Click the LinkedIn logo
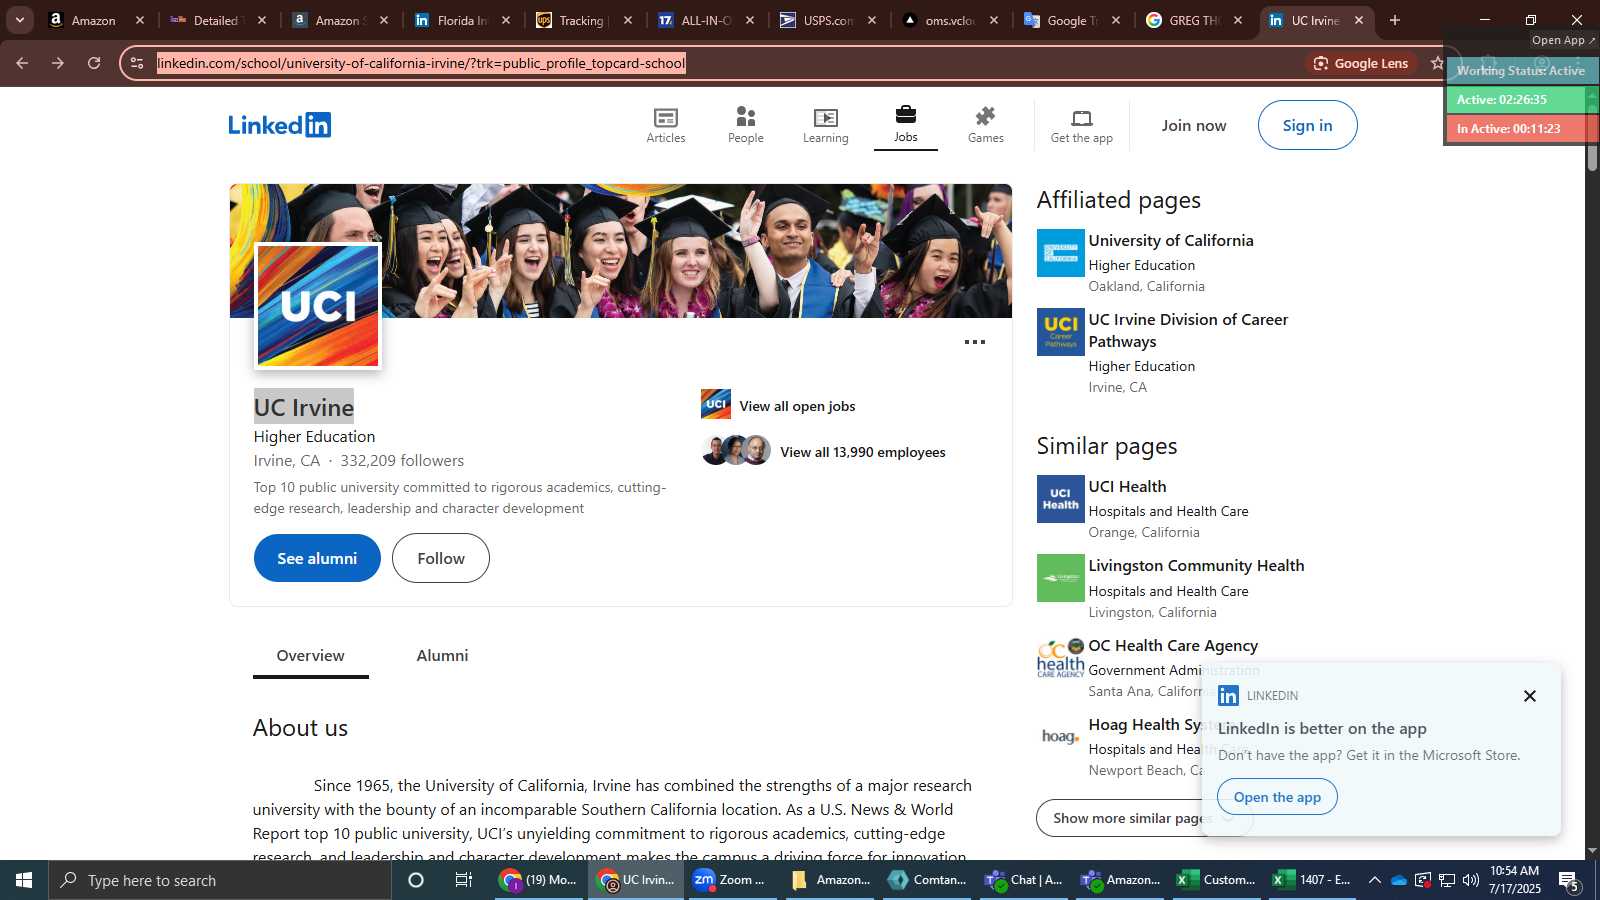1600x900 pixels. coord(280,125)
